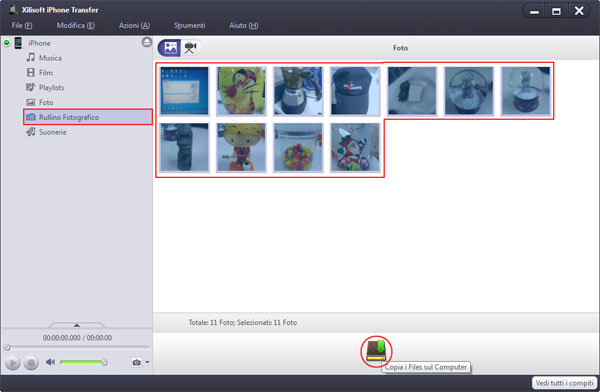Select the white plate photo thumbnail
This screenshot has height=392, width=600.
(412, 91)
